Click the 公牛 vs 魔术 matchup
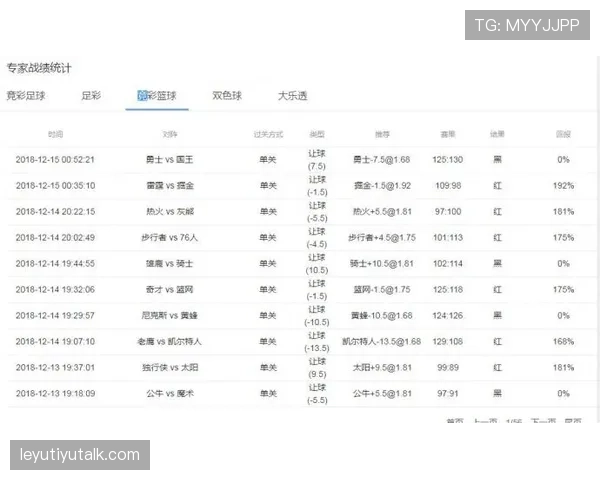This screenshot has height=480, width=600. (x=170, y=393)
